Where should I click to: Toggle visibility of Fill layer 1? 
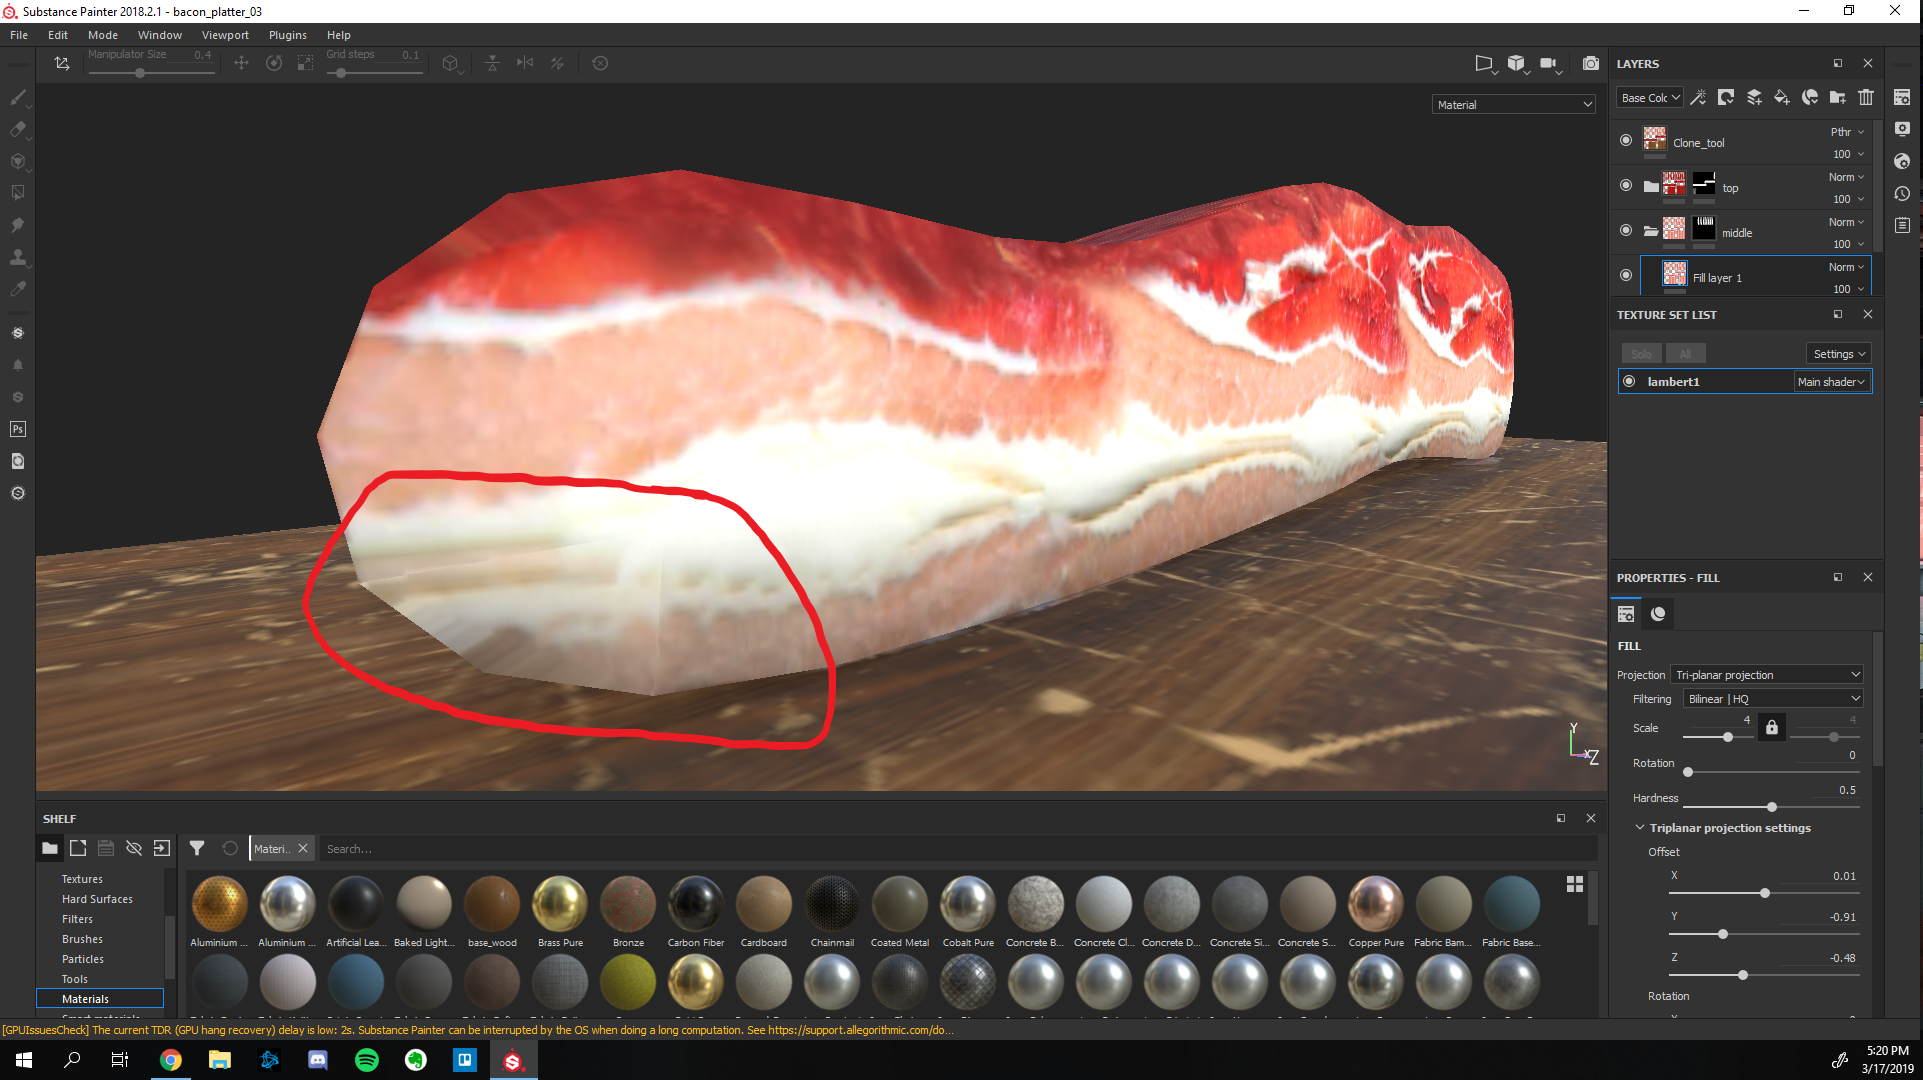pos(1626,277)
